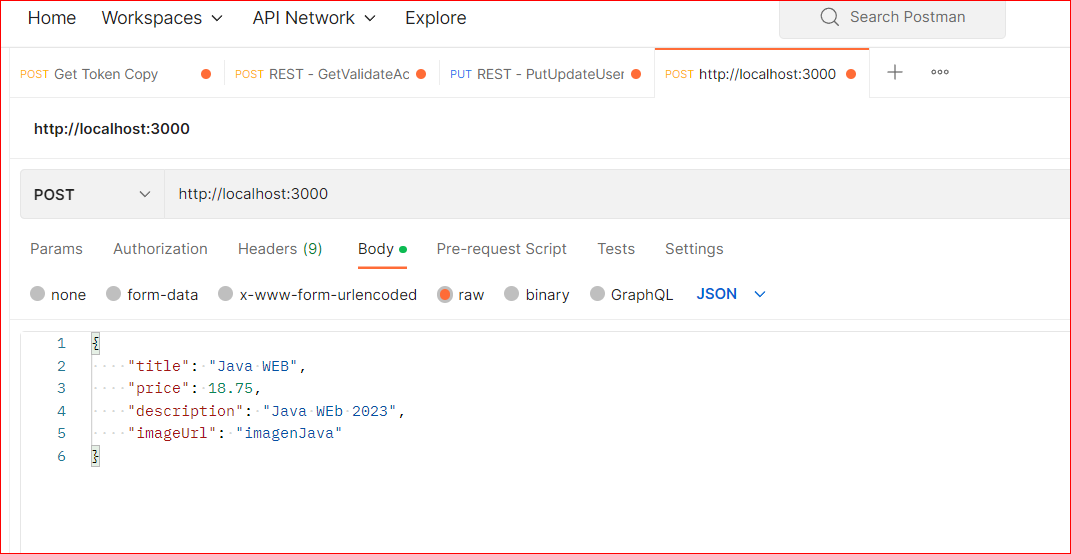
Task: Click the opening brace on line 1
Action: (x=96, y=344)
